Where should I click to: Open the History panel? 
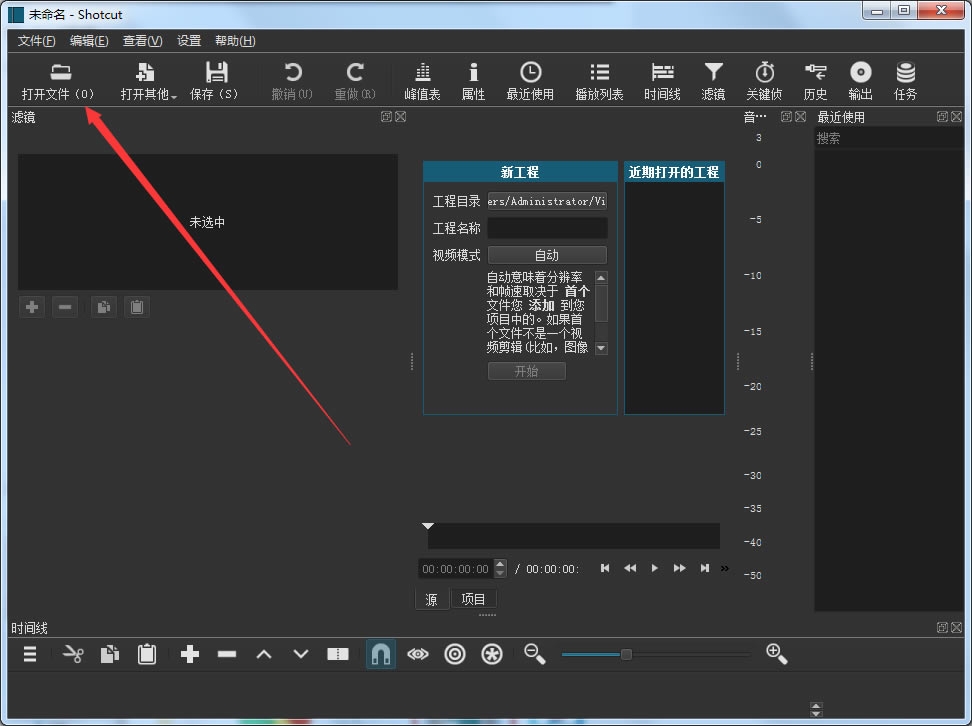[815, 80]
